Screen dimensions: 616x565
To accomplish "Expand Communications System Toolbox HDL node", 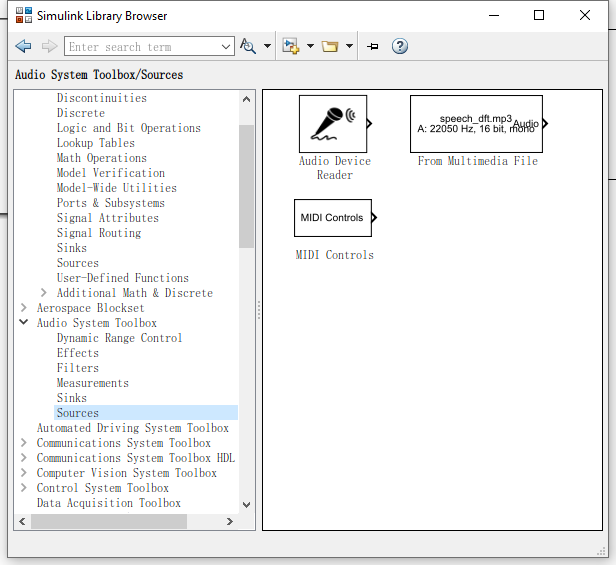I will [x=24, y=458].
